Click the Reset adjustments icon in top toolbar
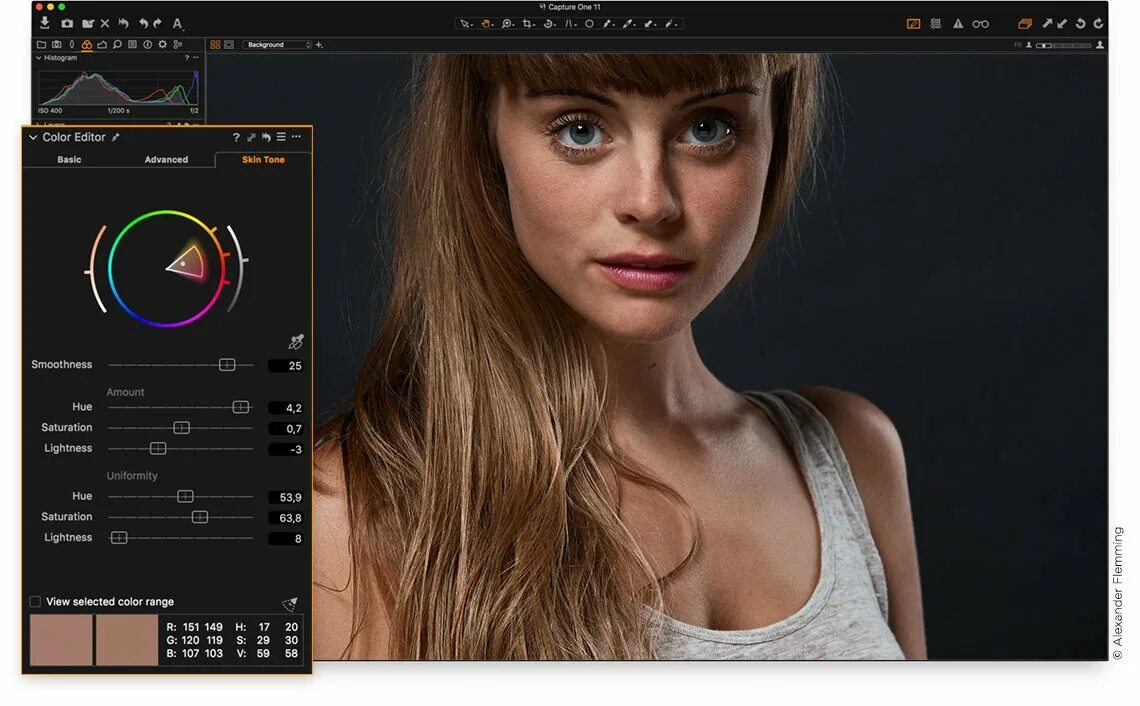Image resolution: width=1140 pixels, height=706 pixels. [x=124, y=23]
